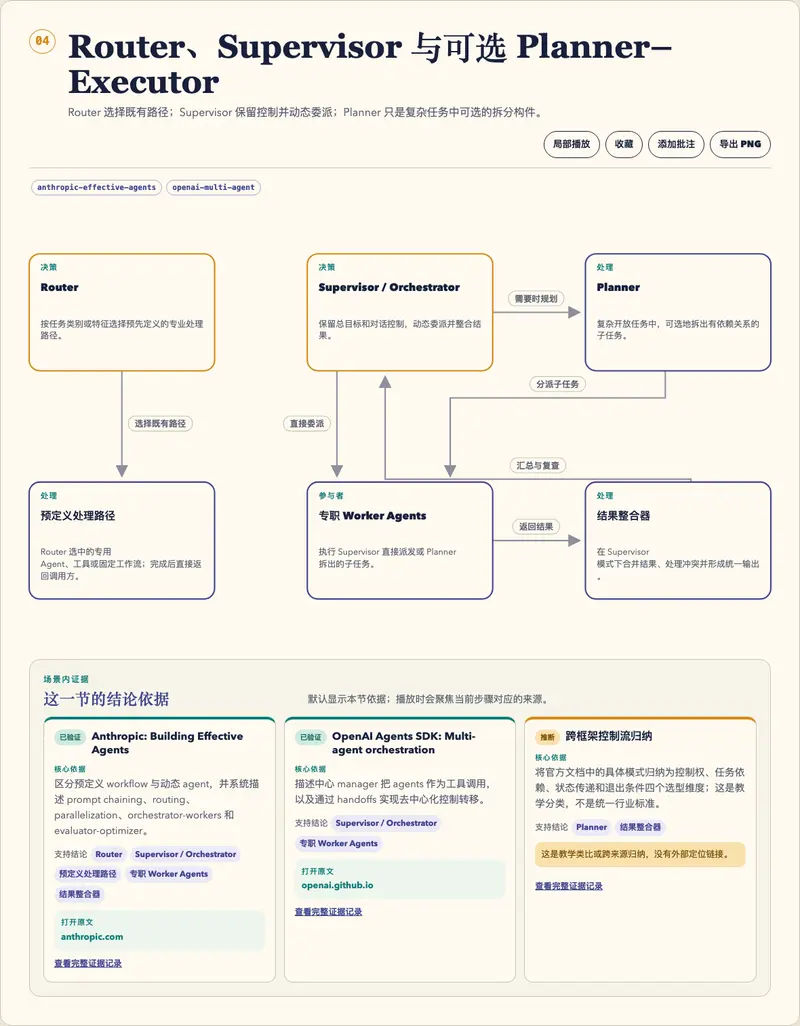
Task: Click the 返回结果 edge label
Action: [x=536, y=526]
